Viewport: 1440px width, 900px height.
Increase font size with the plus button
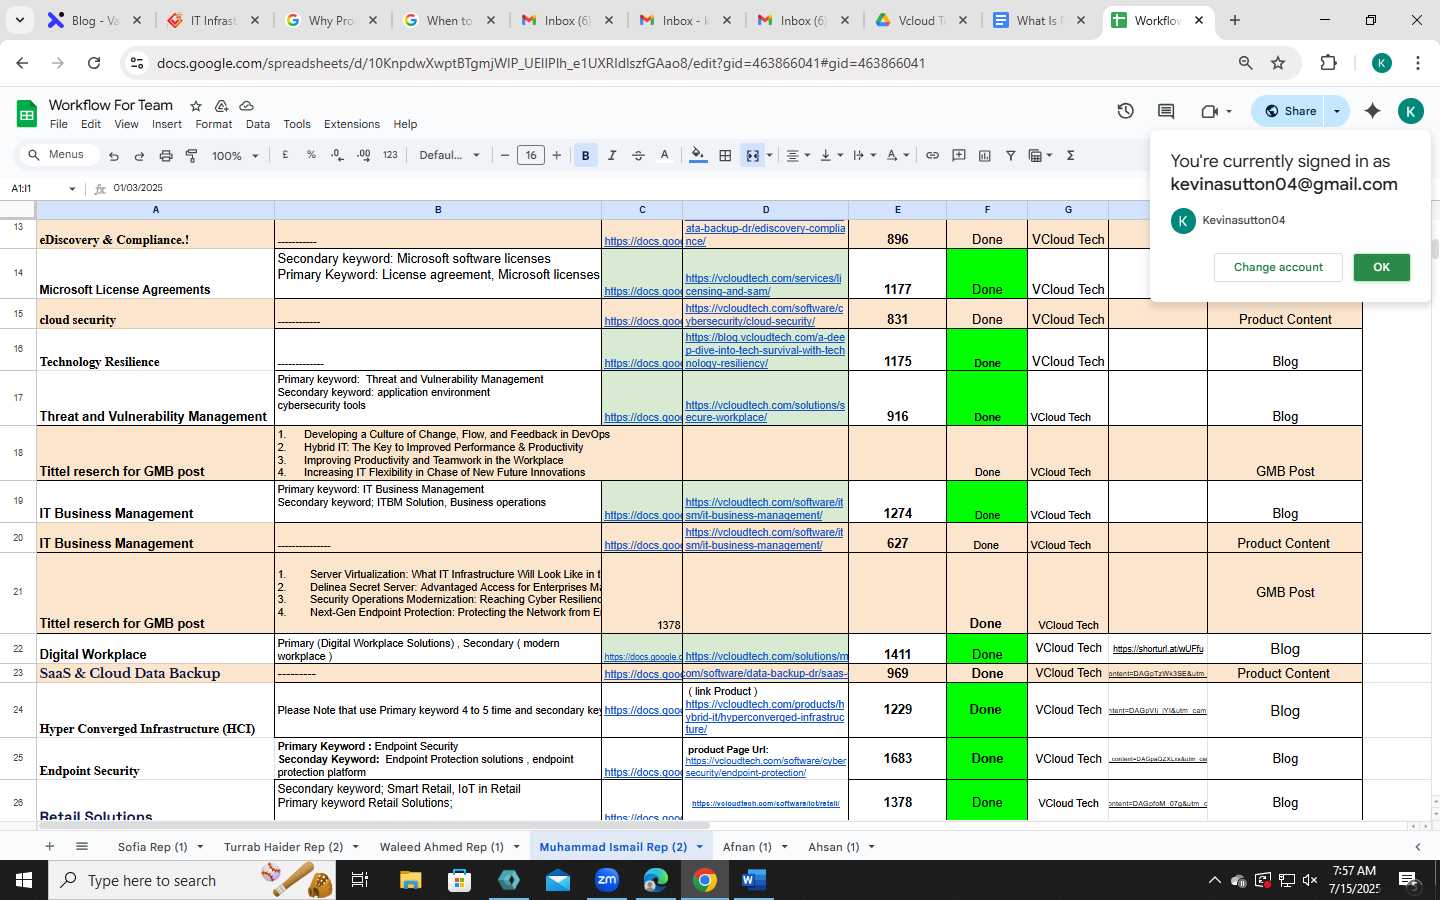click(x=557, y=155)
